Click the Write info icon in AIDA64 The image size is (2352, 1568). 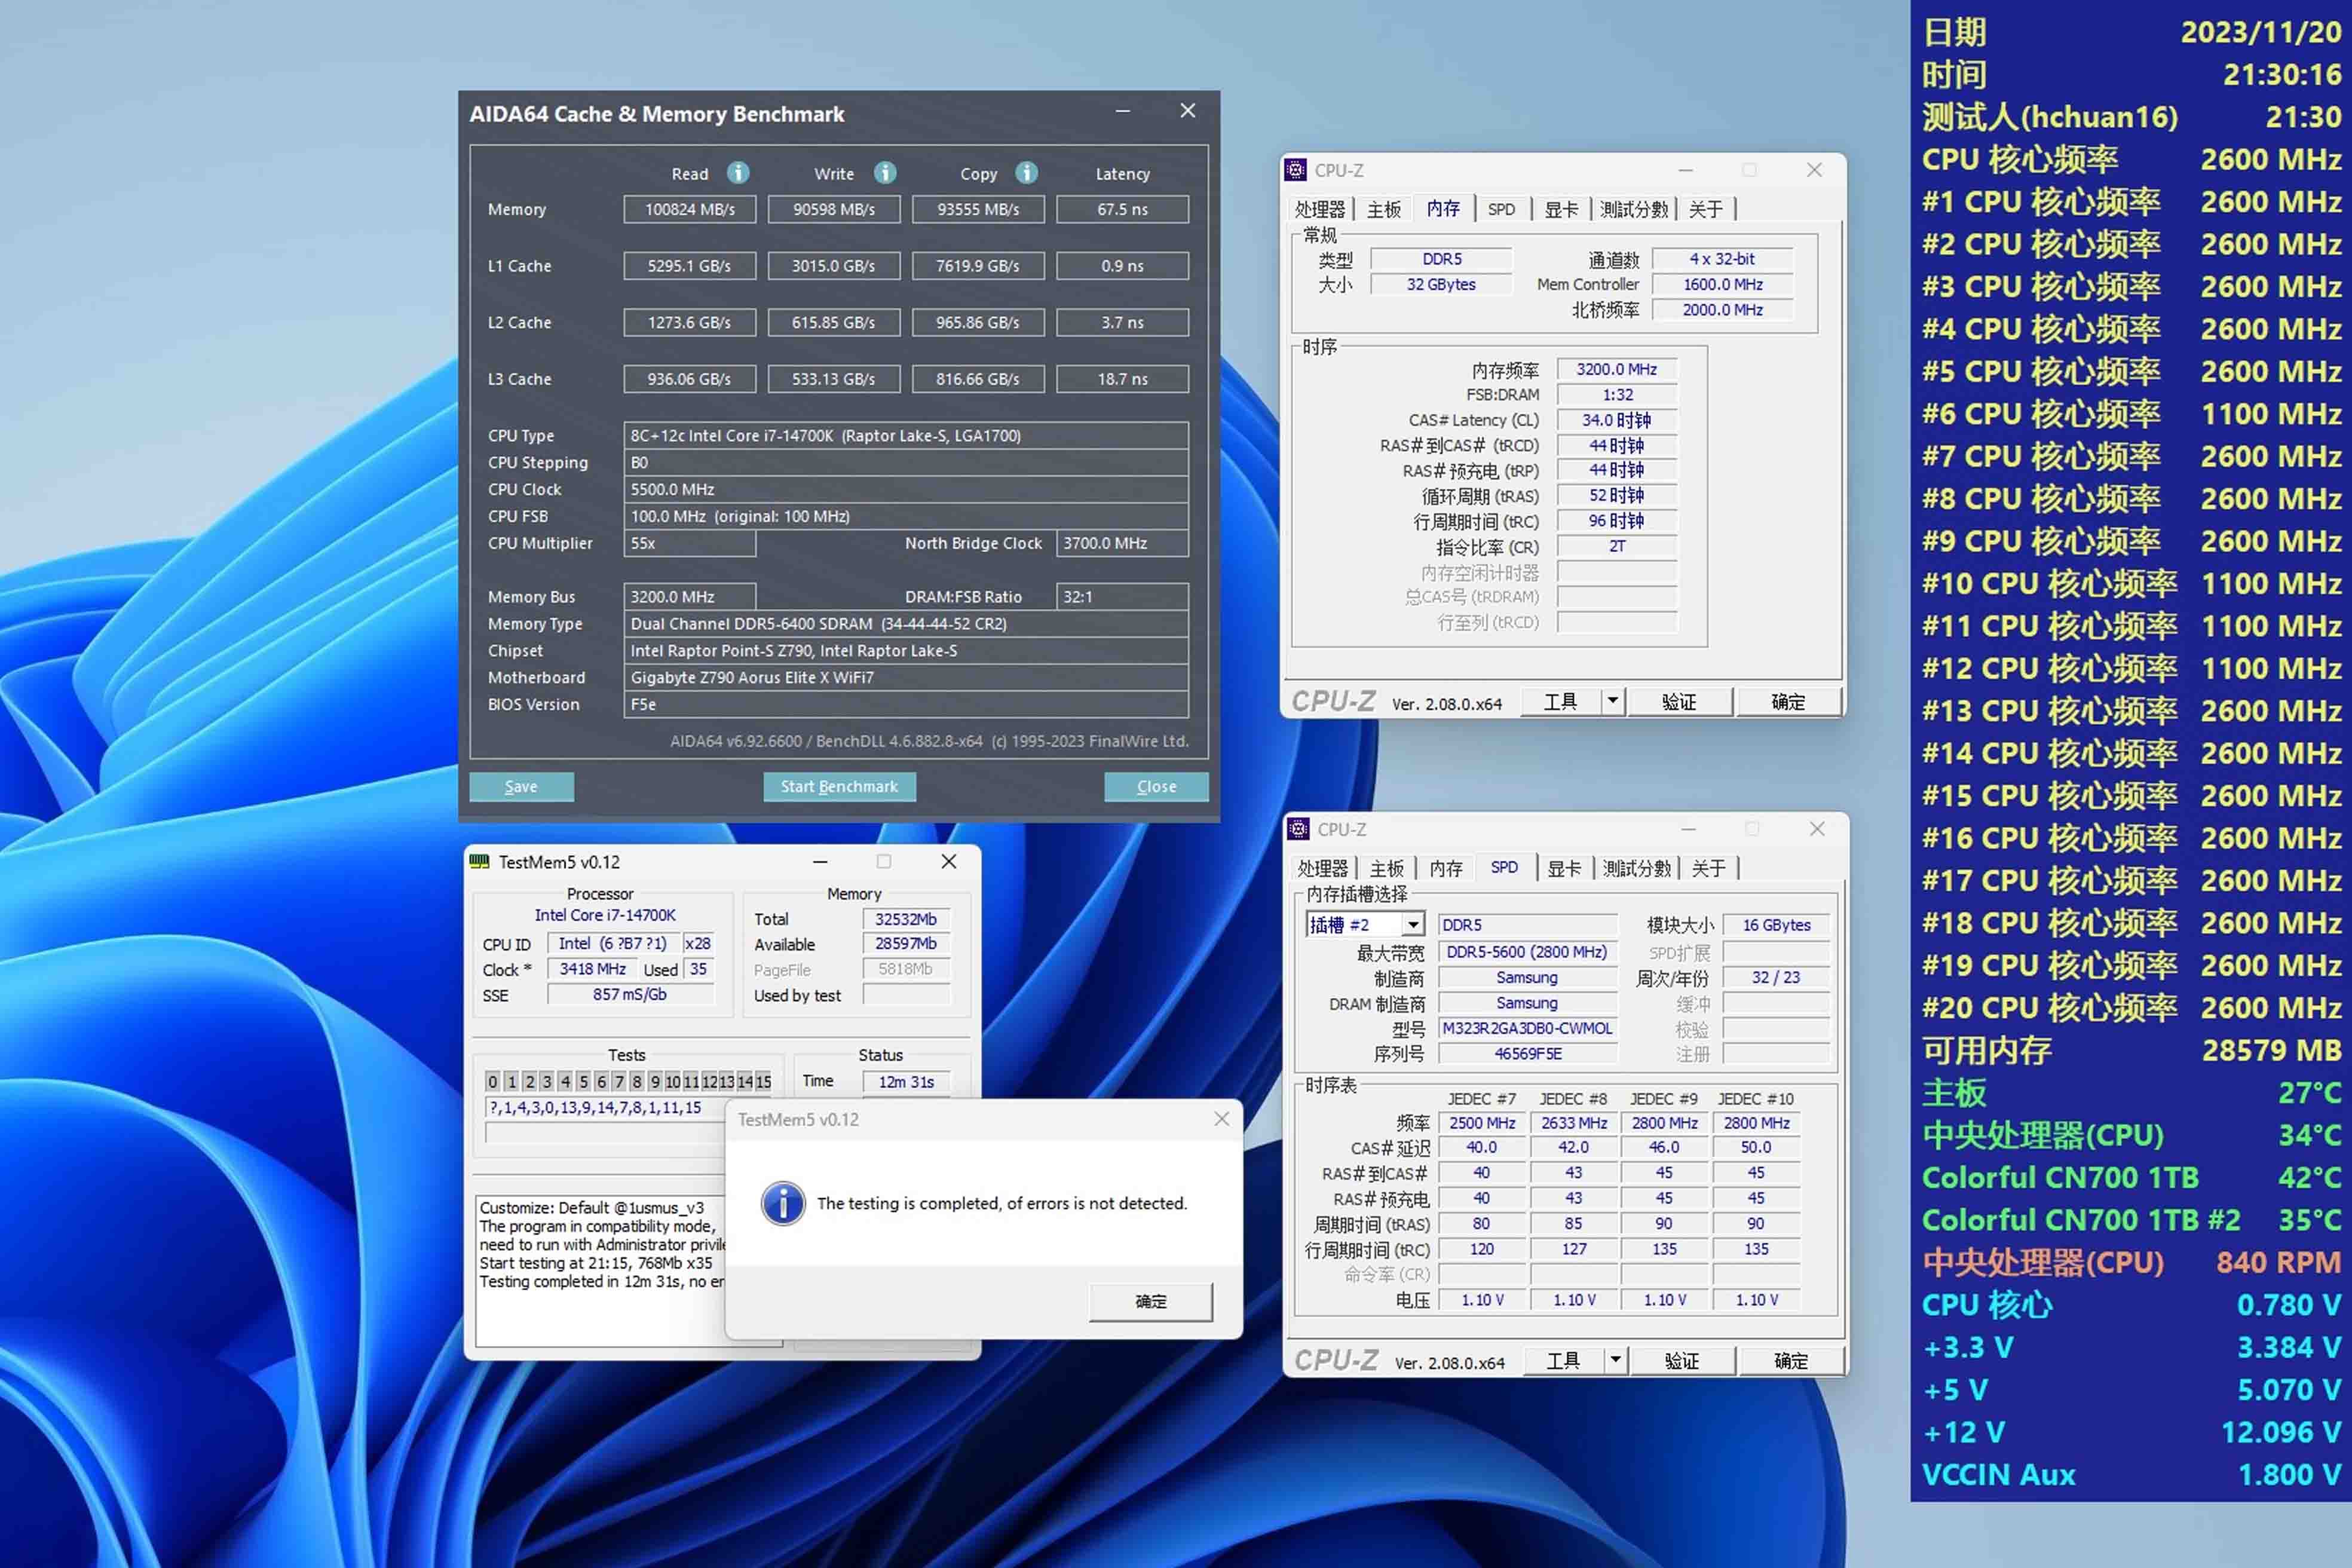pos(885,173)
